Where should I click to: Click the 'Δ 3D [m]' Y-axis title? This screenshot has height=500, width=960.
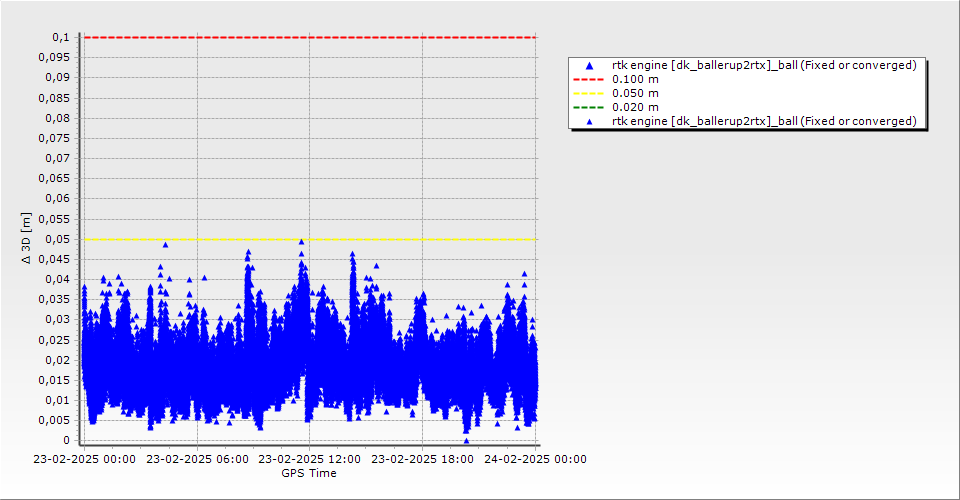click(x=26, y=239)
